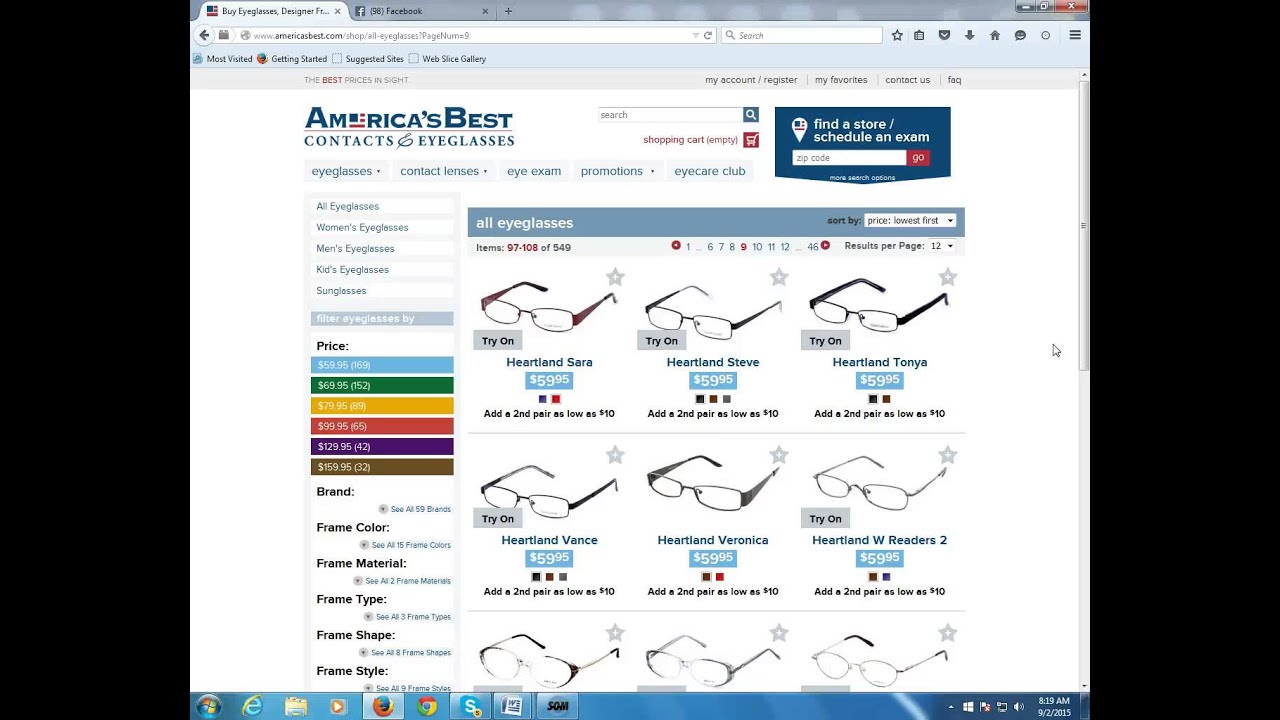Image resolution: width=1280 pixels, height=720 pixels.
Task: Open a new browser tab
Action: (x=508, y=11)
